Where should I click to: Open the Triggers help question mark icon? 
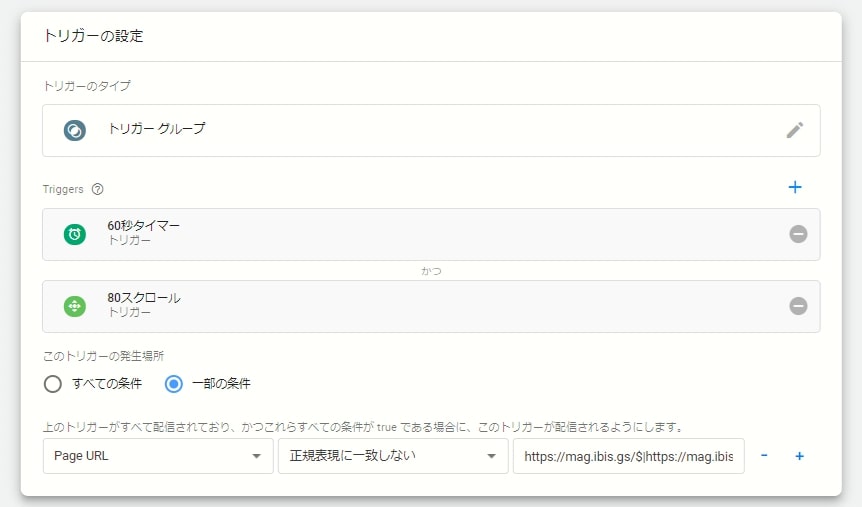pyautogui.click(x=97, y=189)
